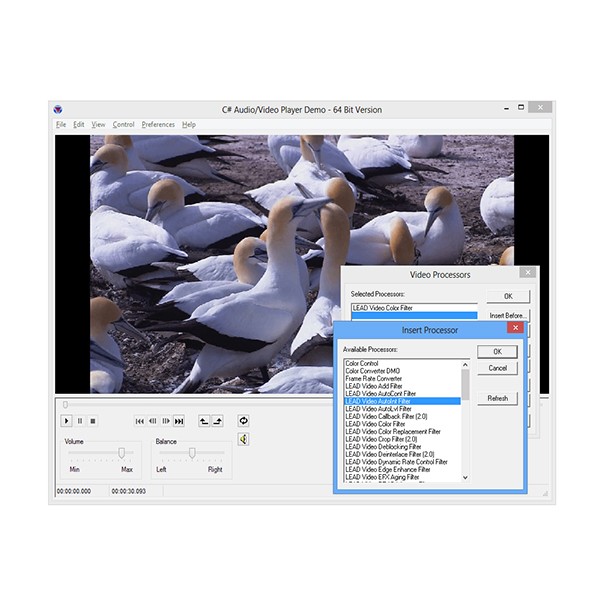This screenshot has width=600, height=600.
Task: Open the Preferences menu
Action: click(x=158, y=125)
